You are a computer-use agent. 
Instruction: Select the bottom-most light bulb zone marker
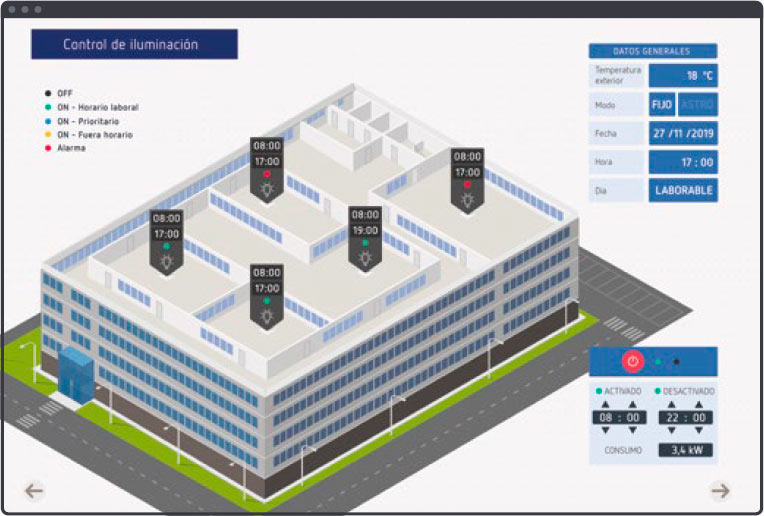click(266, 295)
